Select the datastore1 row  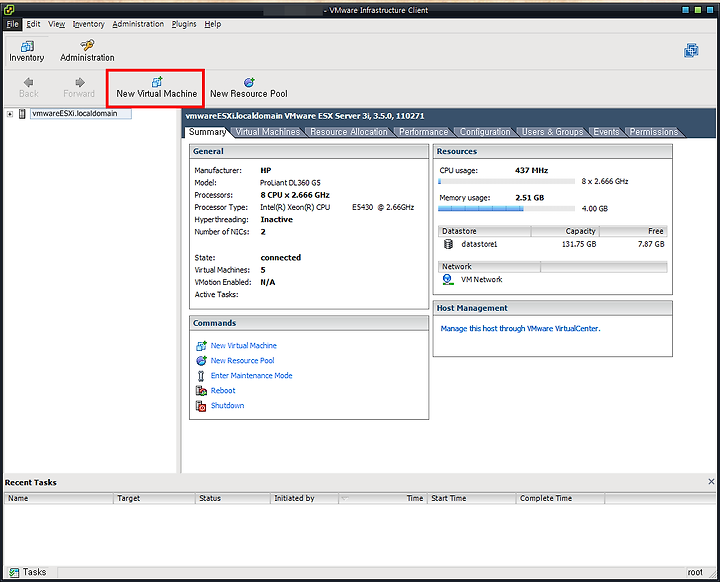click(553, 244)
